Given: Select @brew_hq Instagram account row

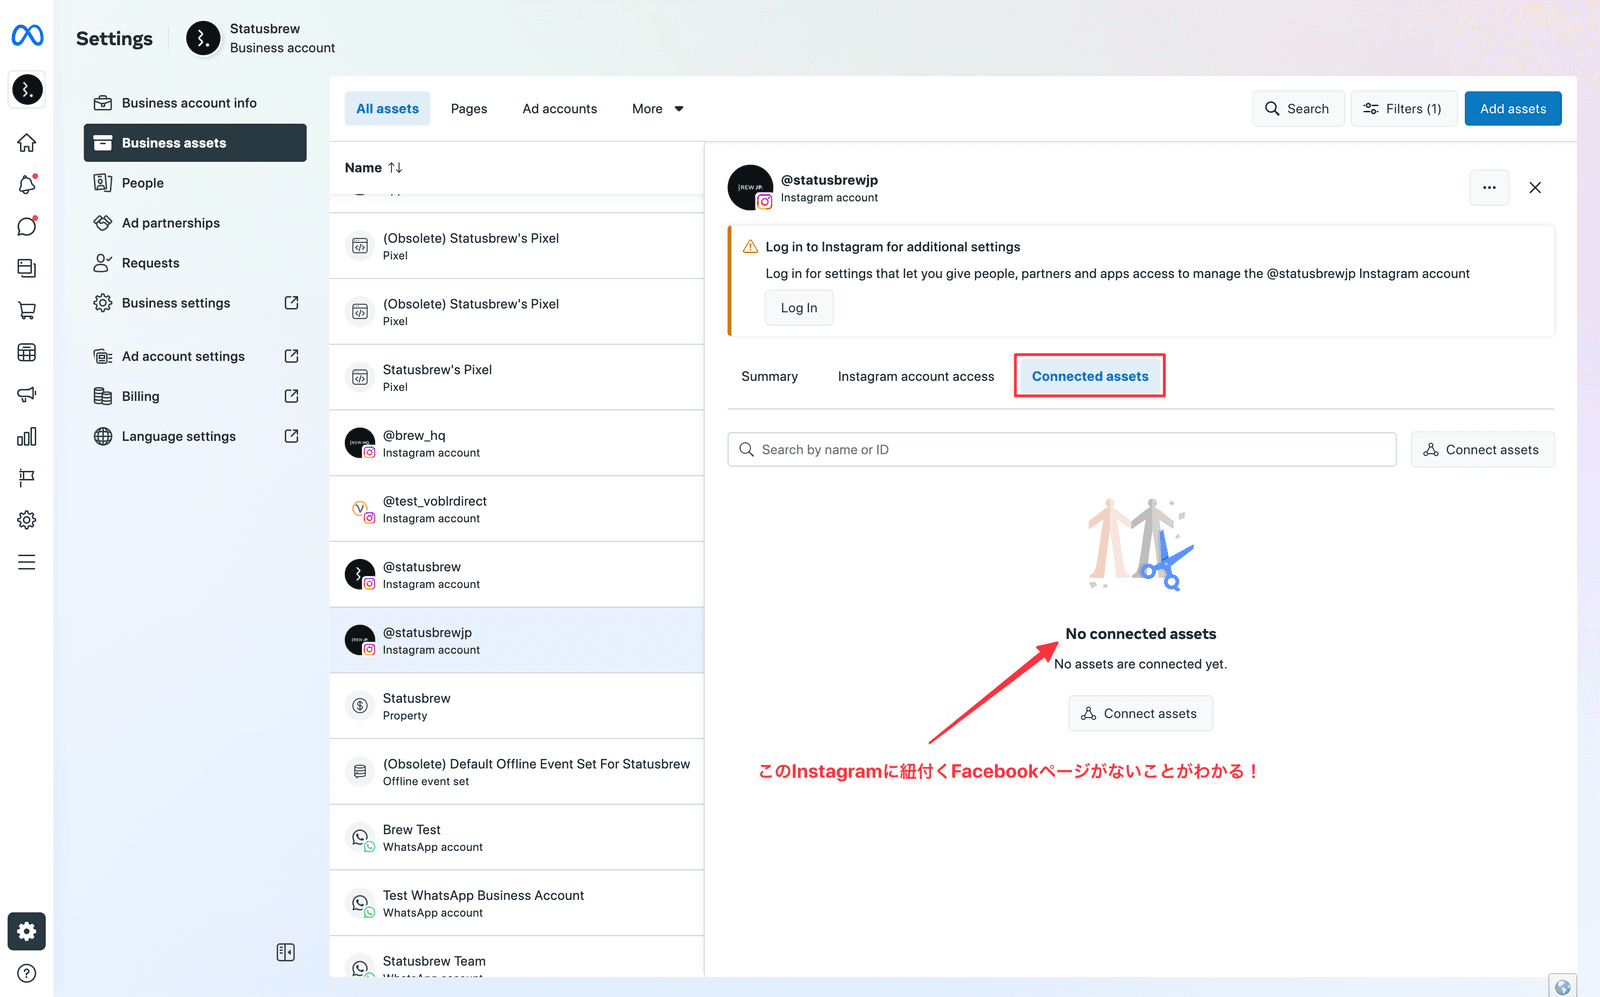Looking at the screenshot, I should (x=516, y=443).
